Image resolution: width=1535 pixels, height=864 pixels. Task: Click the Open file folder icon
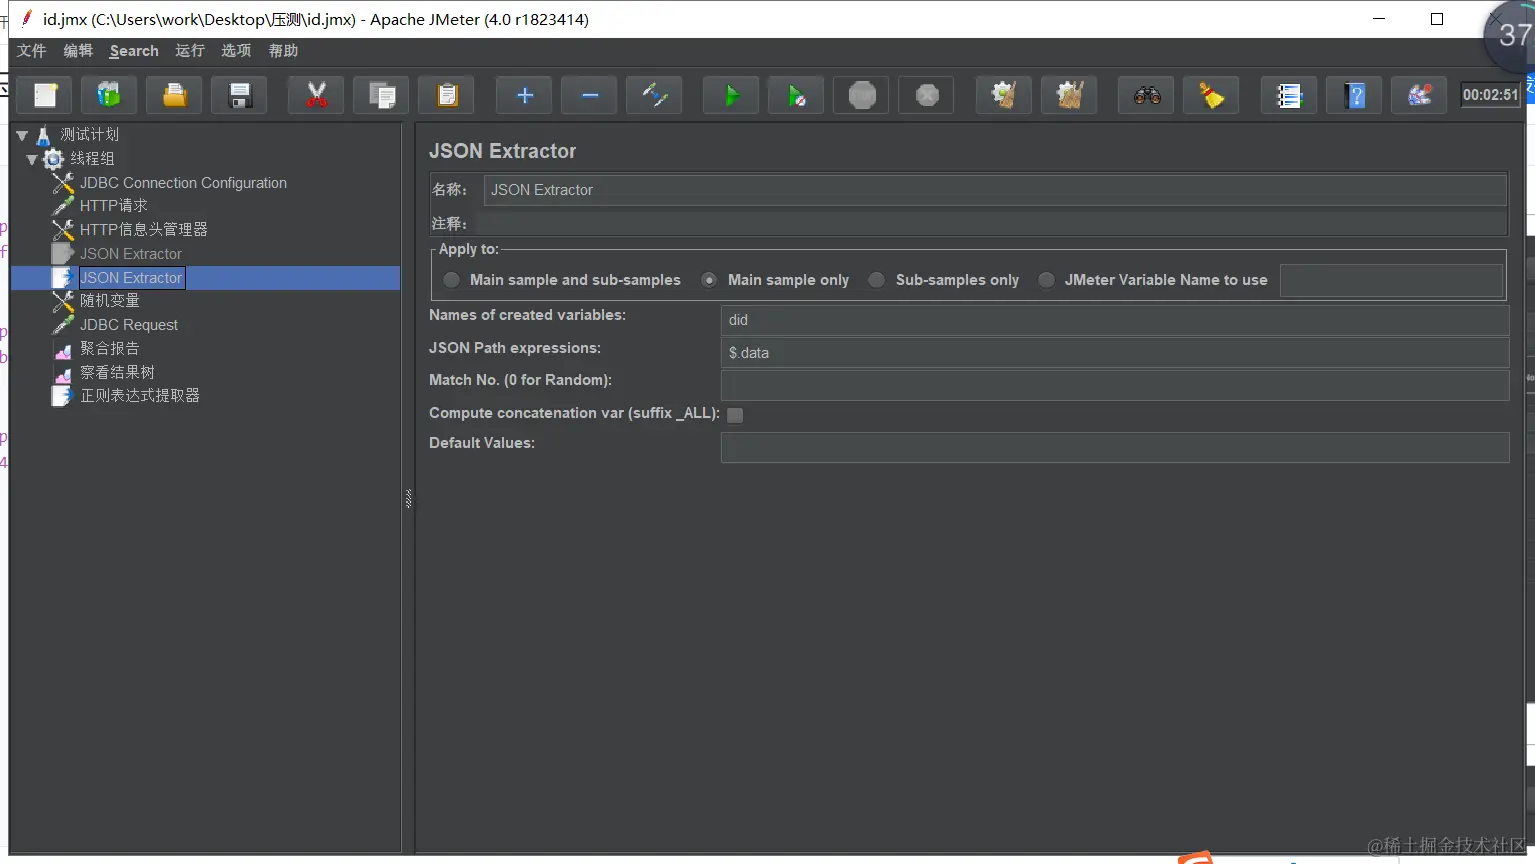[x=174, y=95]
